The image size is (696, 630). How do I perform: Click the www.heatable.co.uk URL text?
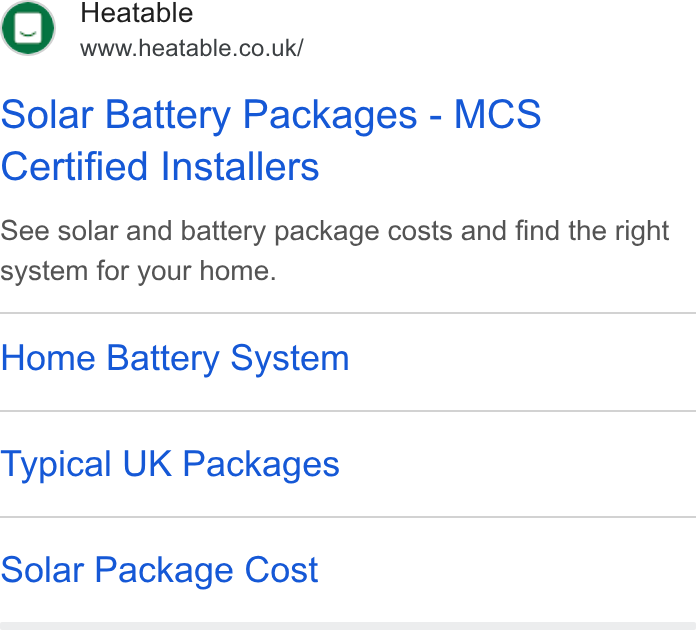[192, 48]
